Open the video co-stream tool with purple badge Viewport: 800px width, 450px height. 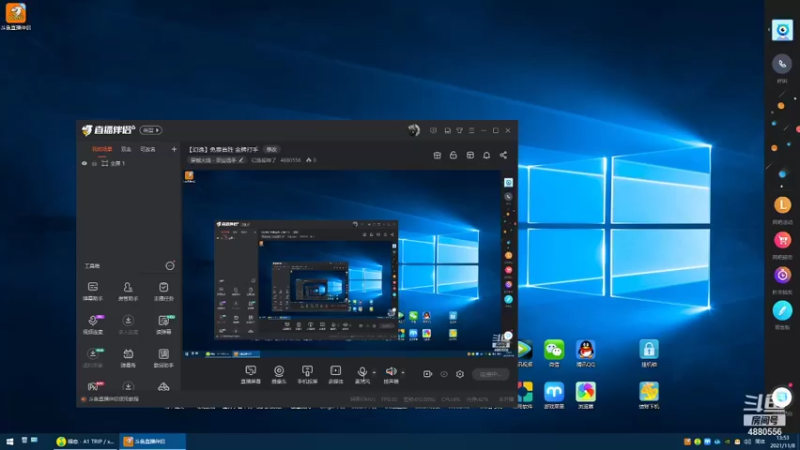point(92,324)
